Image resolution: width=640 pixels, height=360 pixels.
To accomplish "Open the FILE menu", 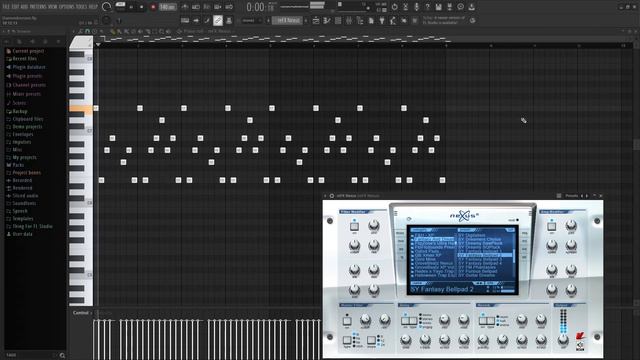I will [5, 7].
